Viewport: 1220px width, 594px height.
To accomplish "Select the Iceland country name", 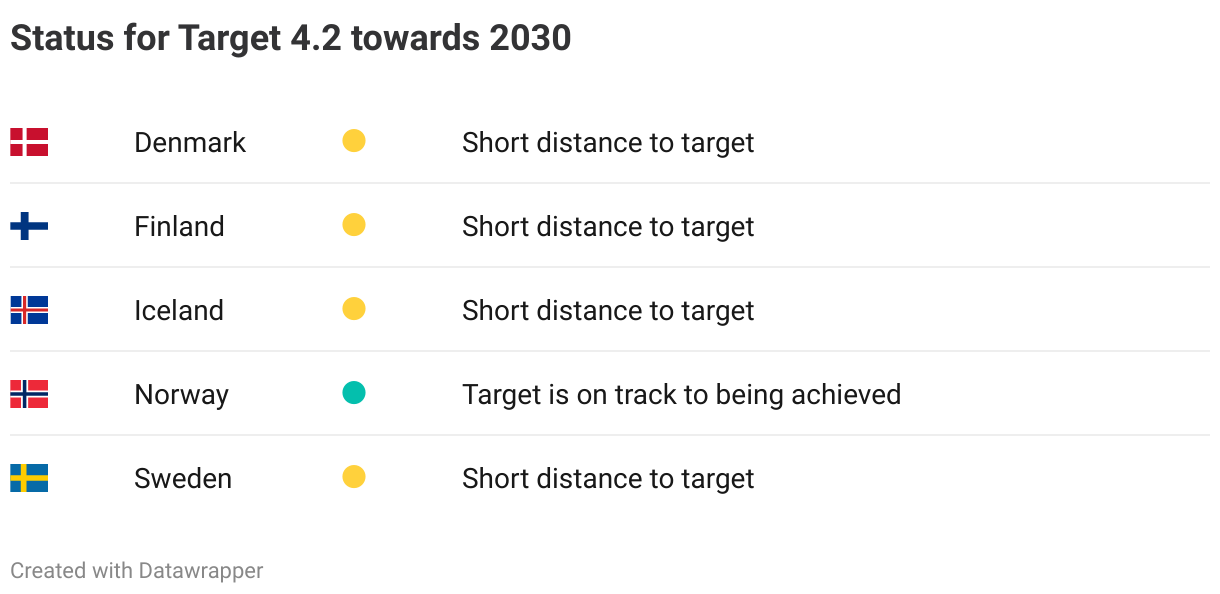I will pos(179,310).
